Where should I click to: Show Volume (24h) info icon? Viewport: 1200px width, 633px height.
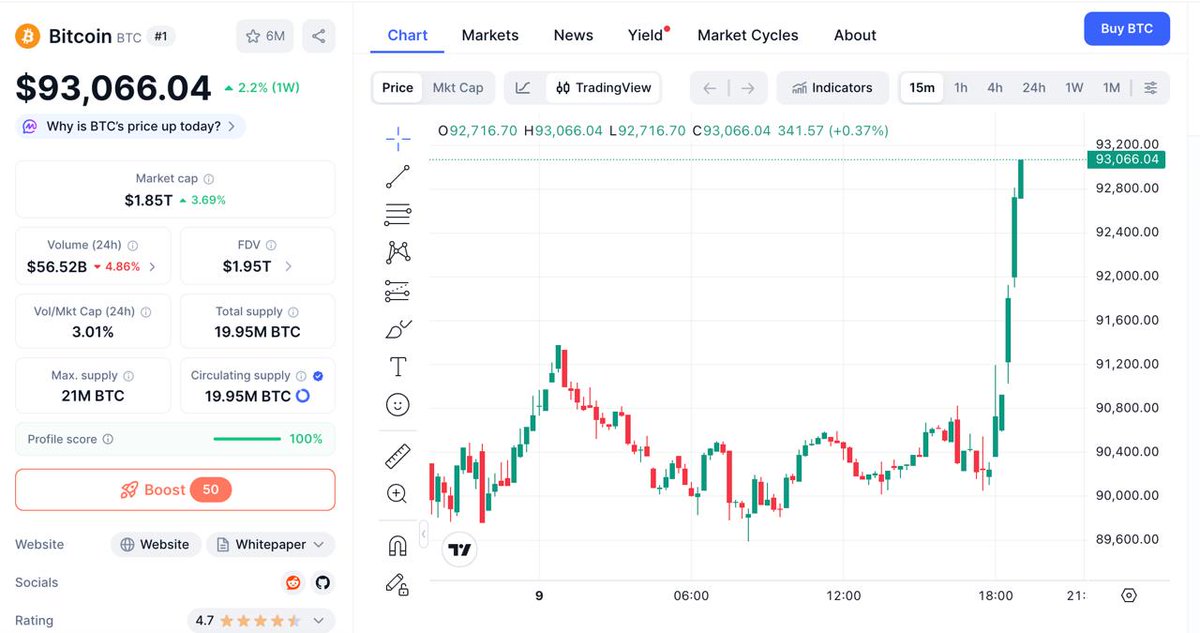[x=133, y=245]
